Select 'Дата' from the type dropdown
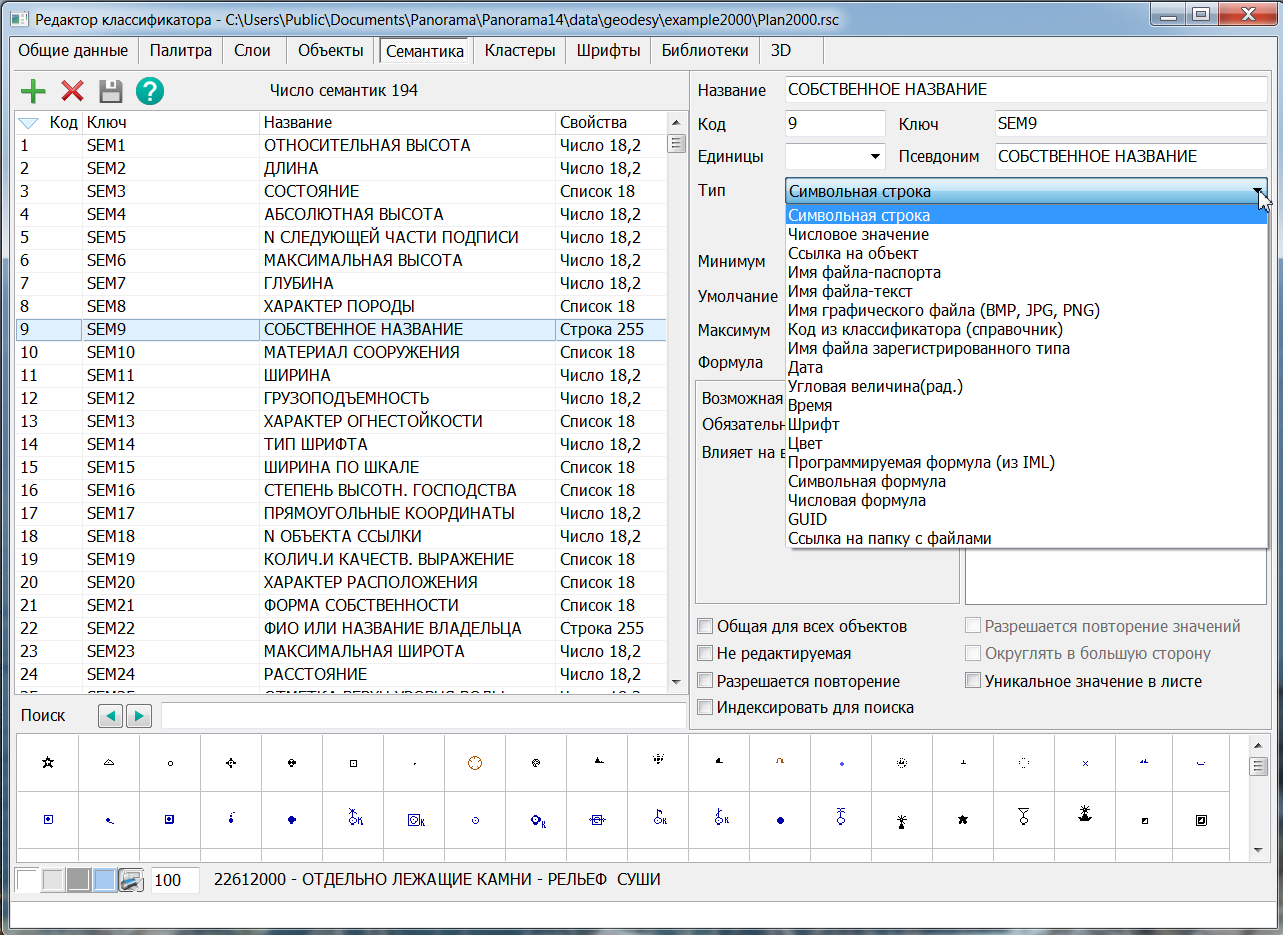1283x935 pixels. 805,368
